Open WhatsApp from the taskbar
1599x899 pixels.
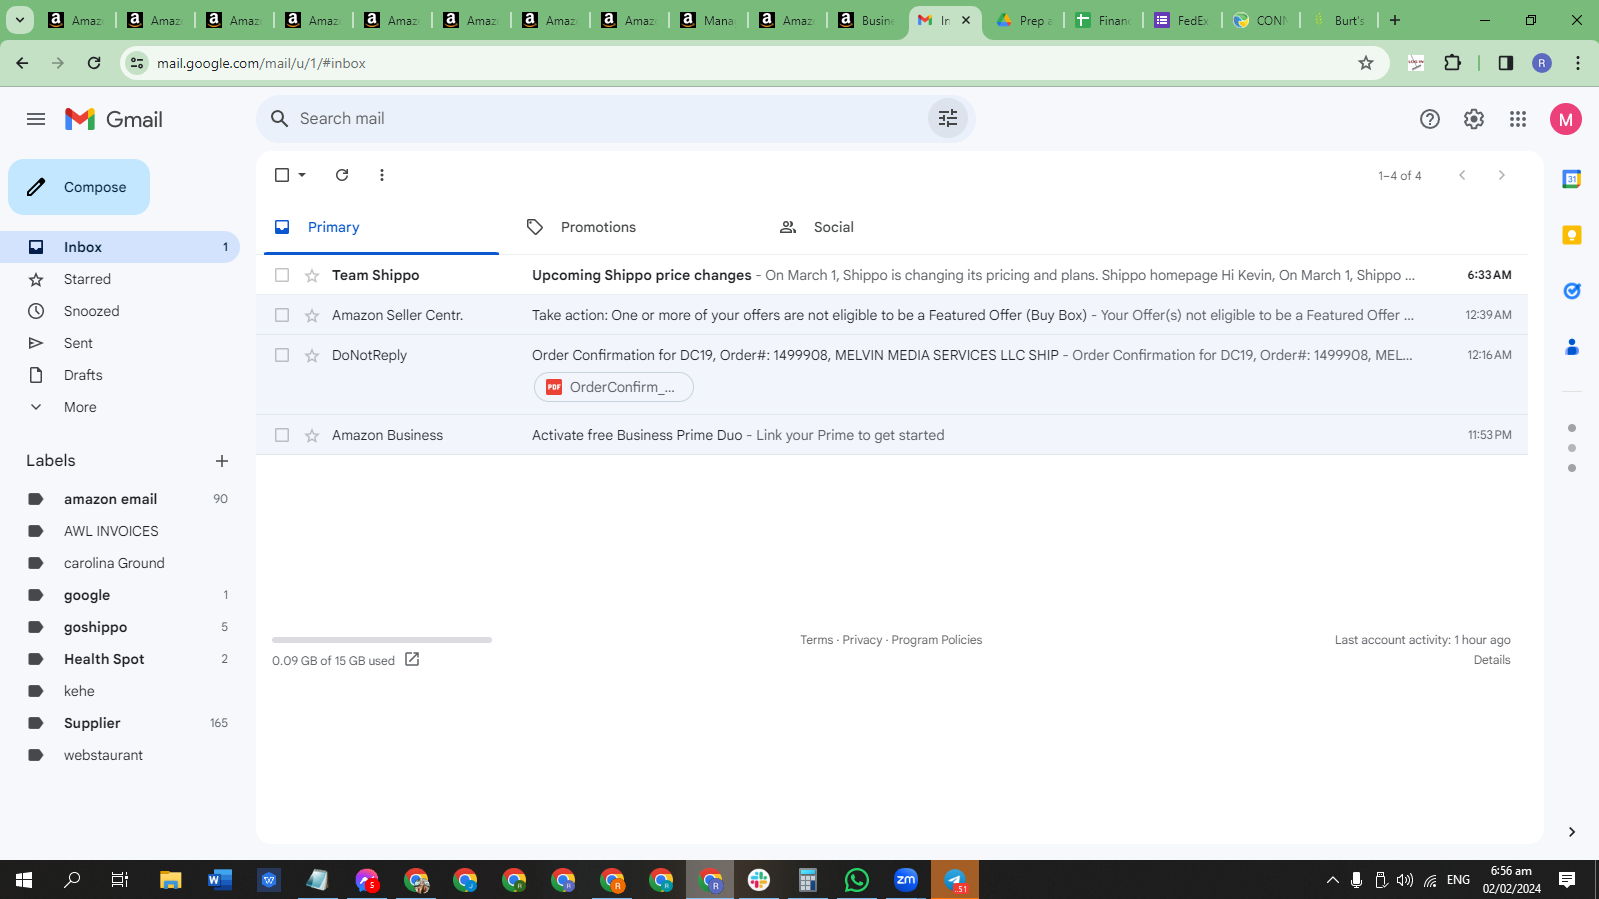coord(857,880)
